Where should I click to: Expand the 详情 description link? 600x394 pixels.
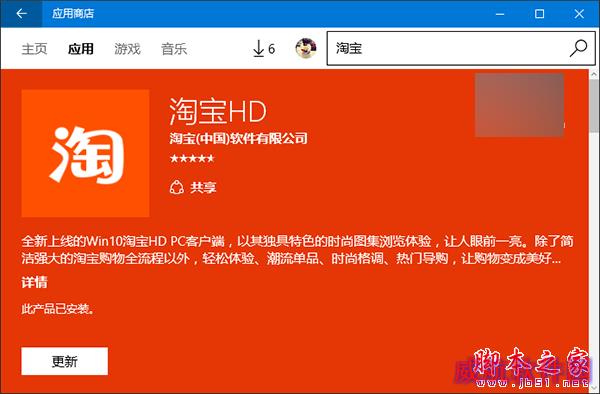(34, 282)
